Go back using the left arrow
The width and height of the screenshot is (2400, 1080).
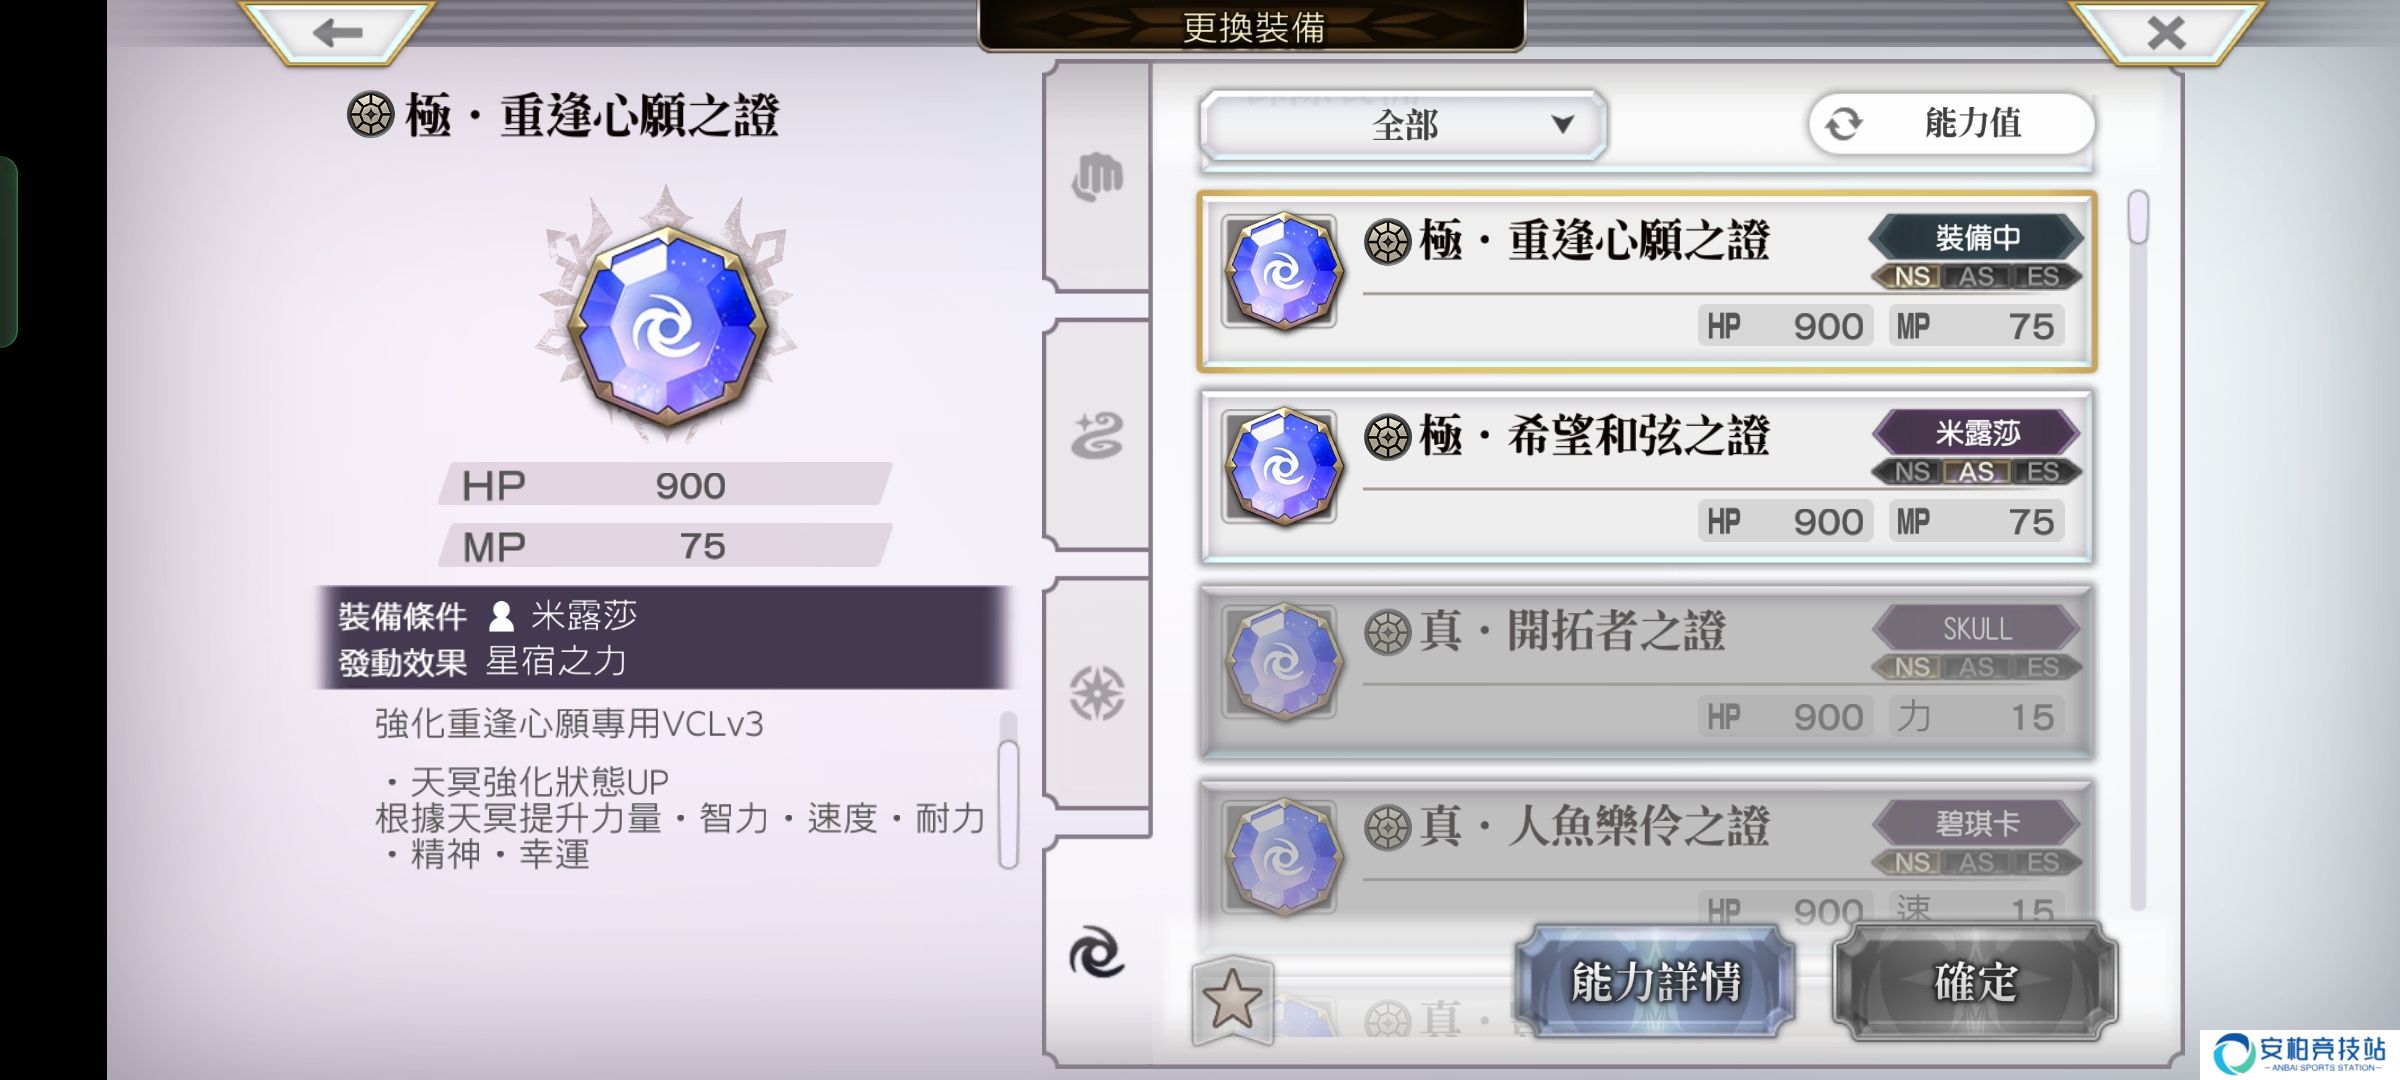[337, 32]
